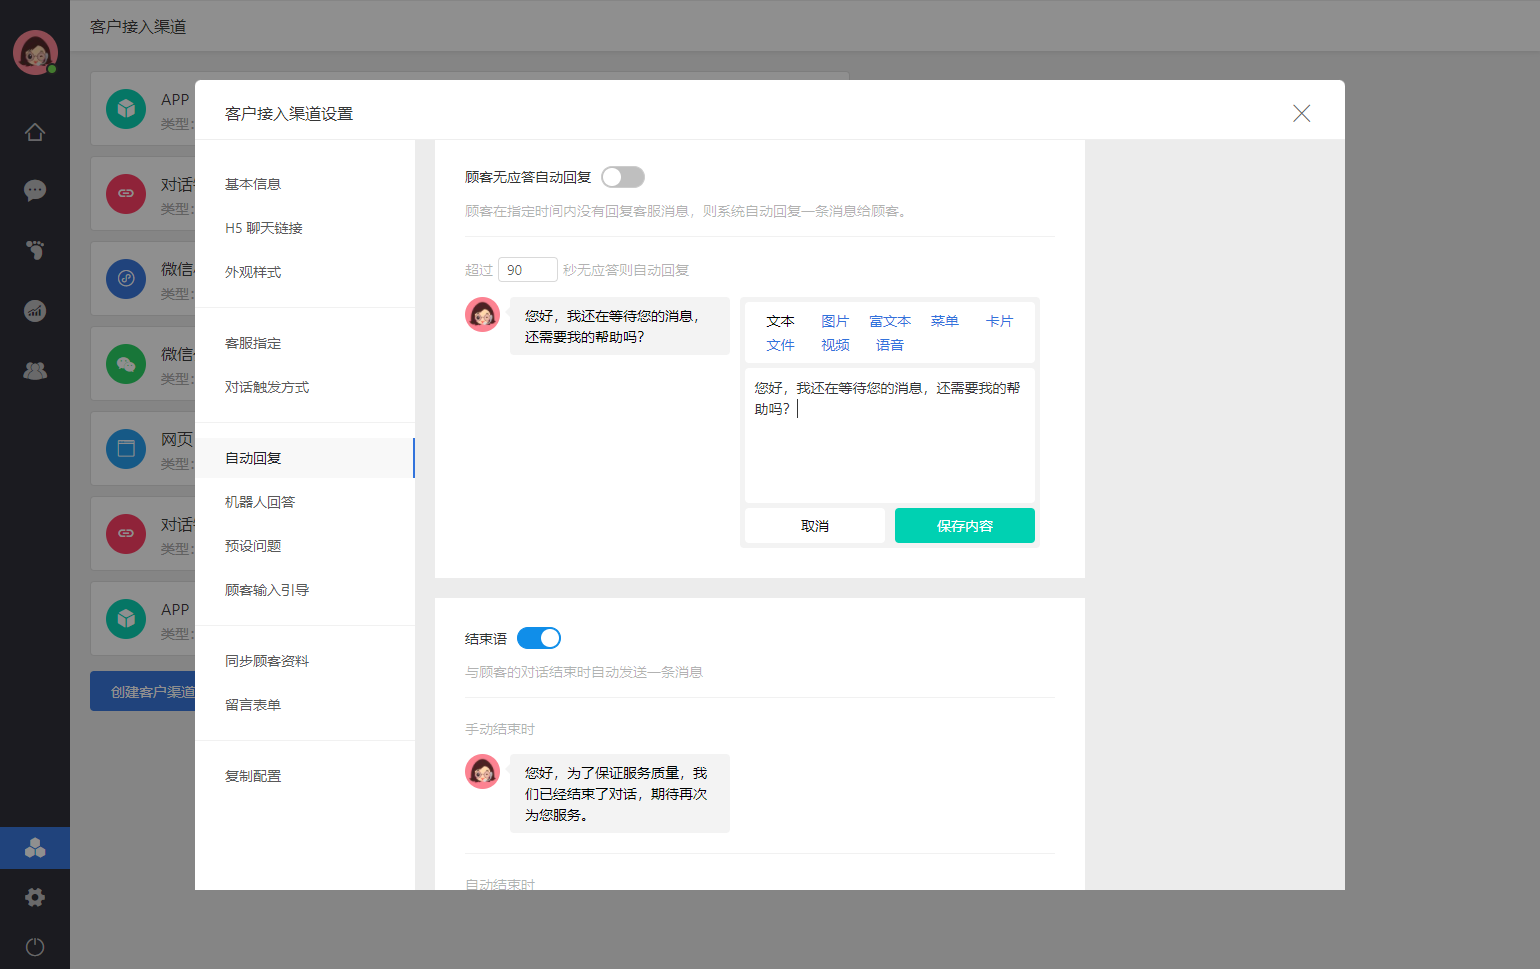1540x969 pixels.
Task: Select 对话触发方式 in settings menu
Action: (305, 387)
